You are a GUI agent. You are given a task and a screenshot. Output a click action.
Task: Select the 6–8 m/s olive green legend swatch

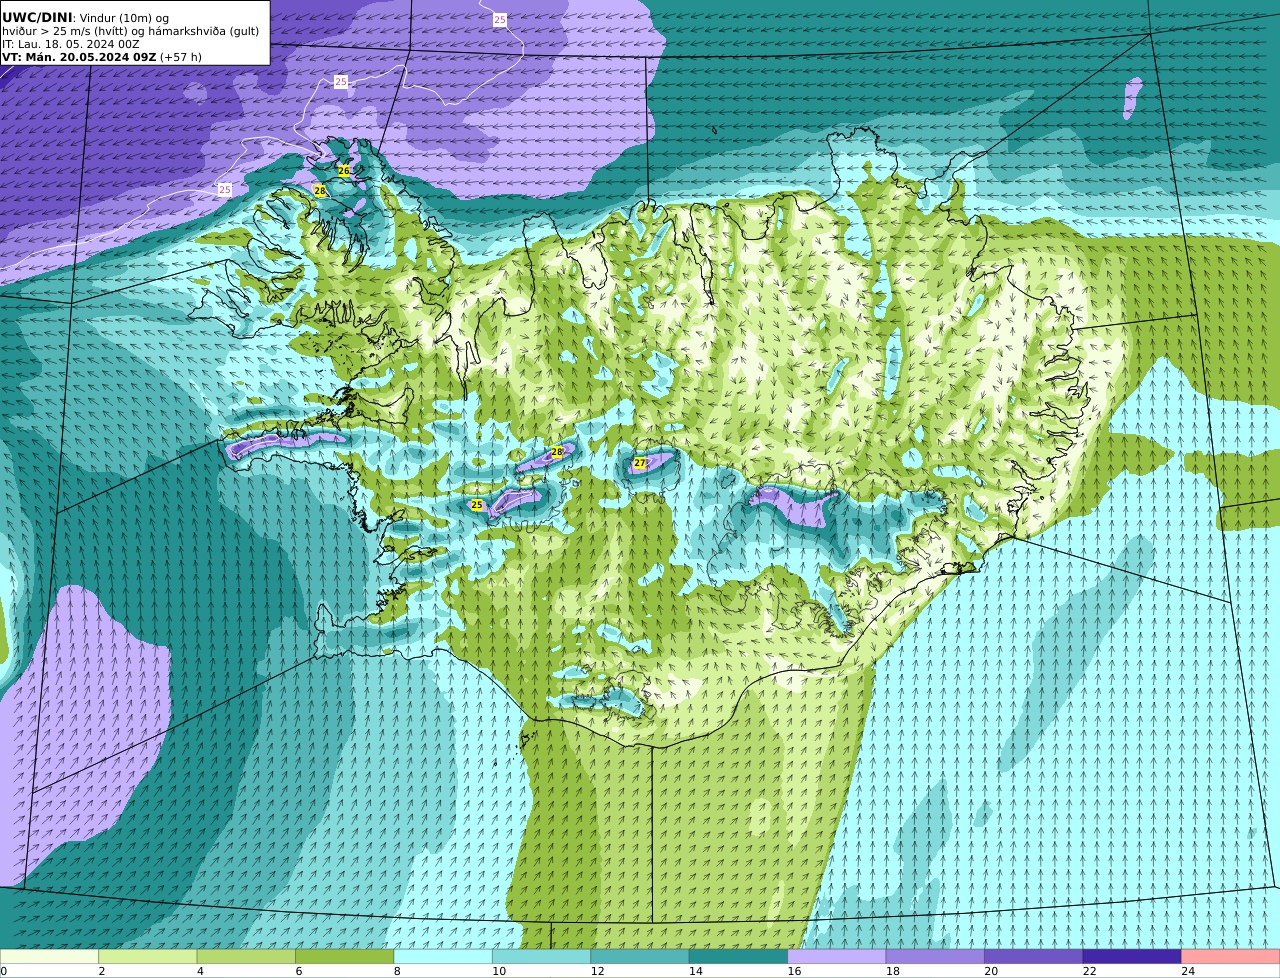(x=345, y=957)
